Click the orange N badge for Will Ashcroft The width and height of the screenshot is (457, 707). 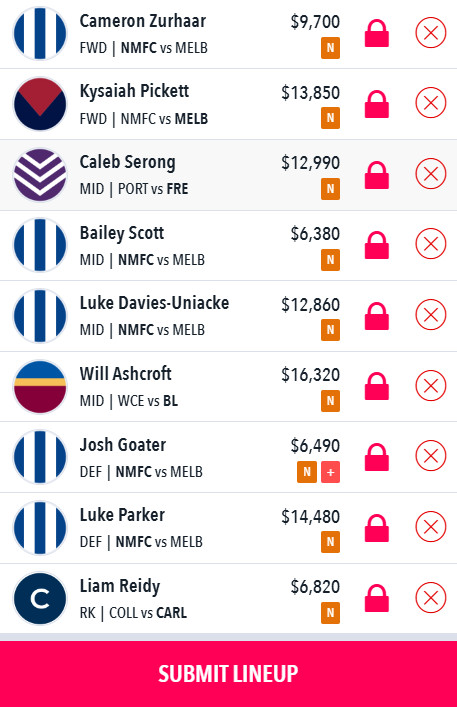(330, 400)
